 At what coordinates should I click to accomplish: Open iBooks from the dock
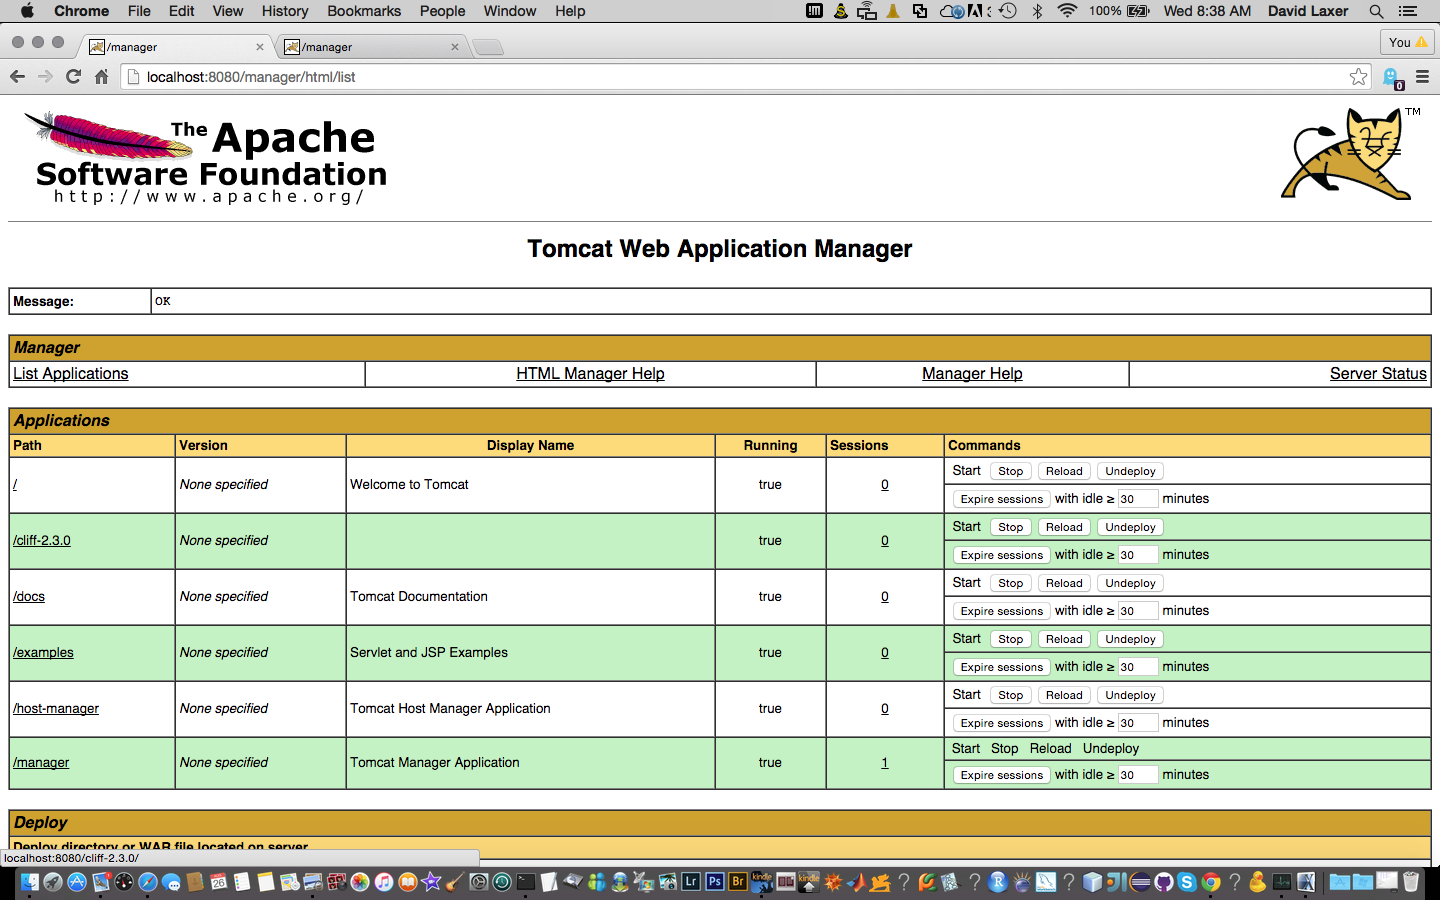point(408,882)
